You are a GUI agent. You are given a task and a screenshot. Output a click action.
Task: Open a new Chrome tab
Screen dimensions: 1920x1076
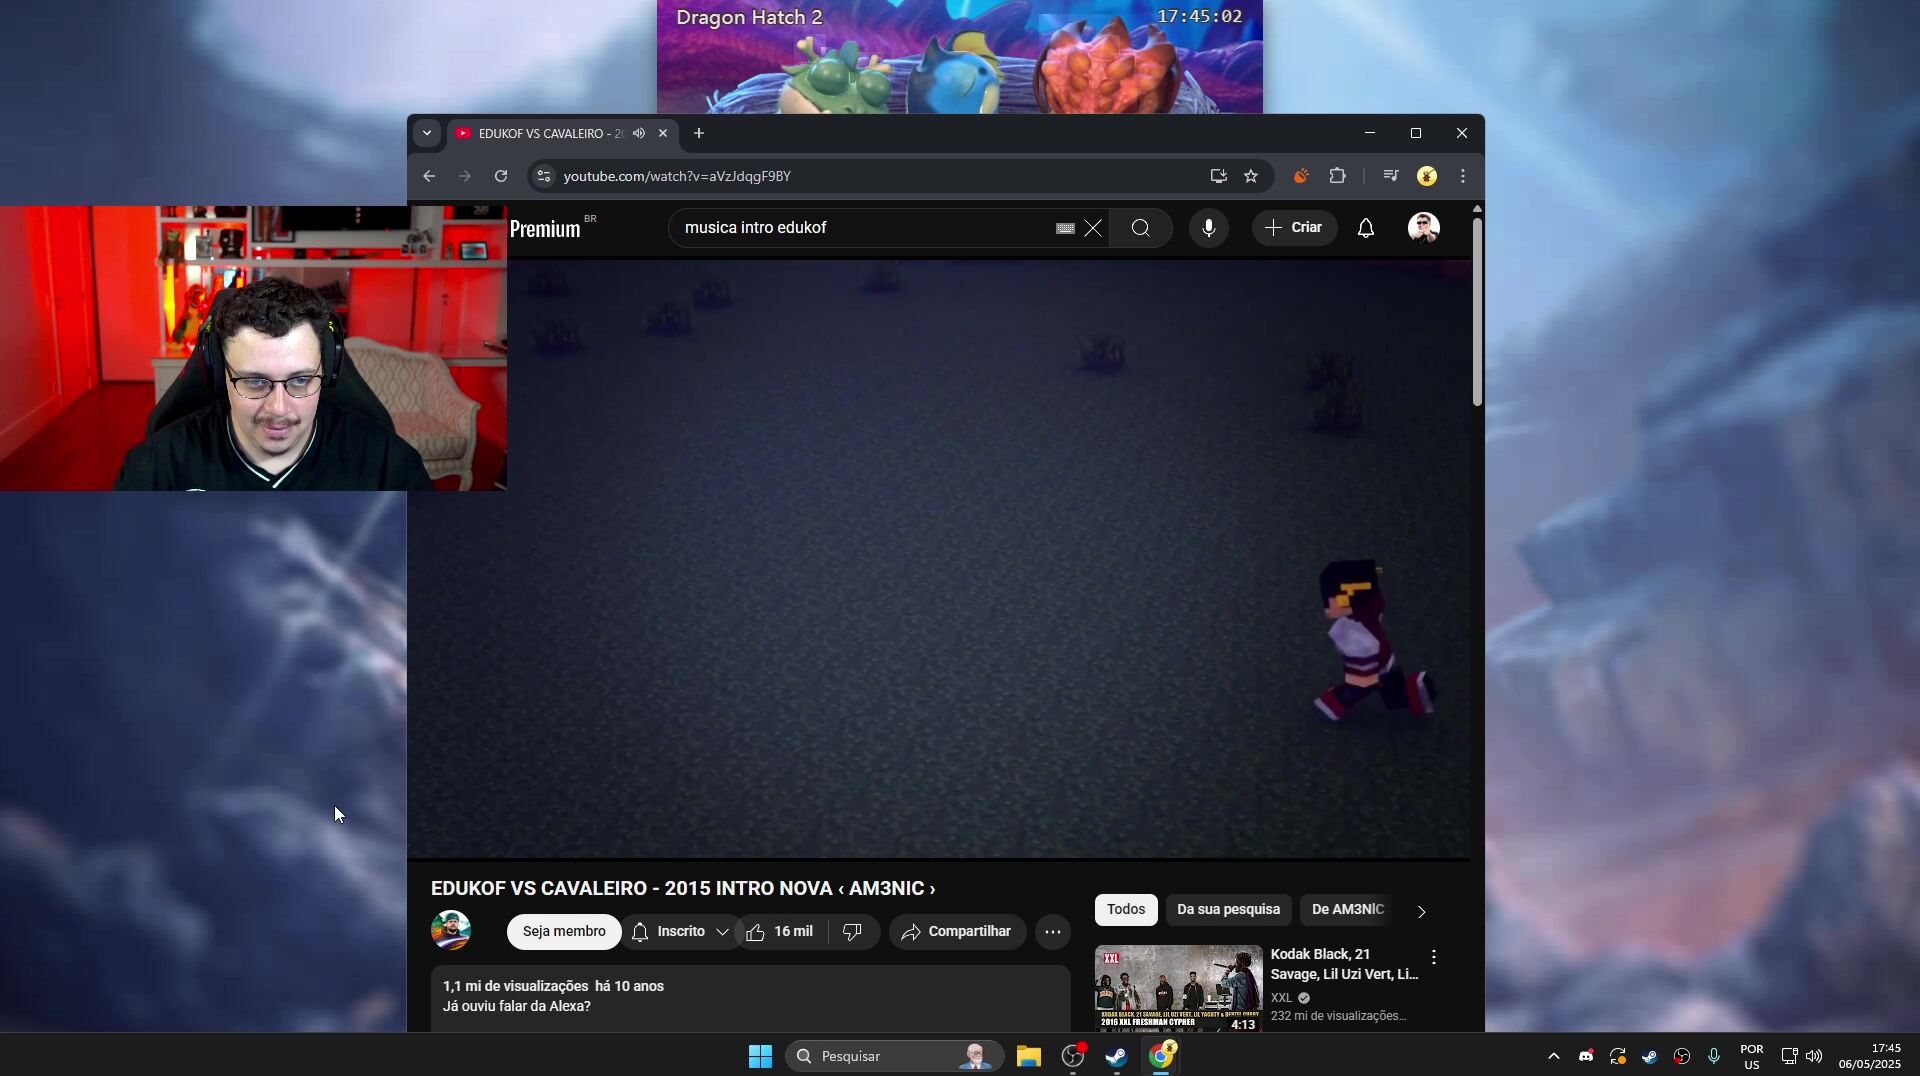click(x=699, y=133)
